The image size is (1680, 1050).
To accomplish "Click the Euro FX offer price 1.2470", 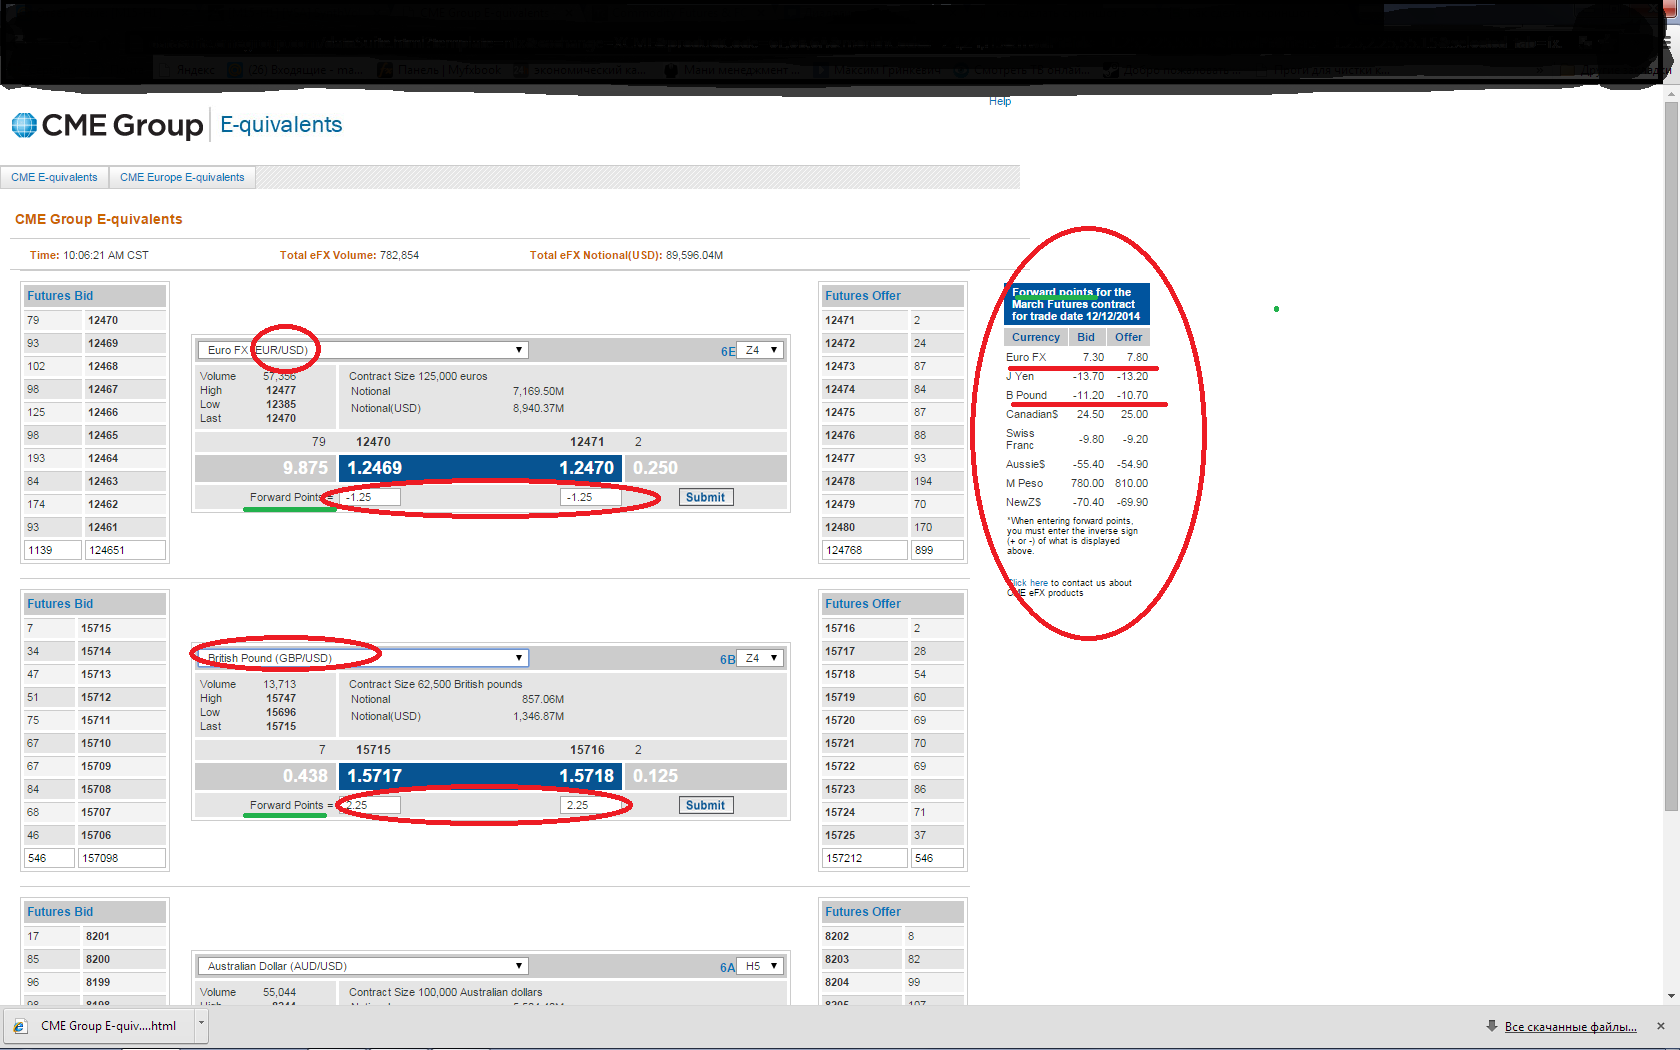I will point(586,468).
